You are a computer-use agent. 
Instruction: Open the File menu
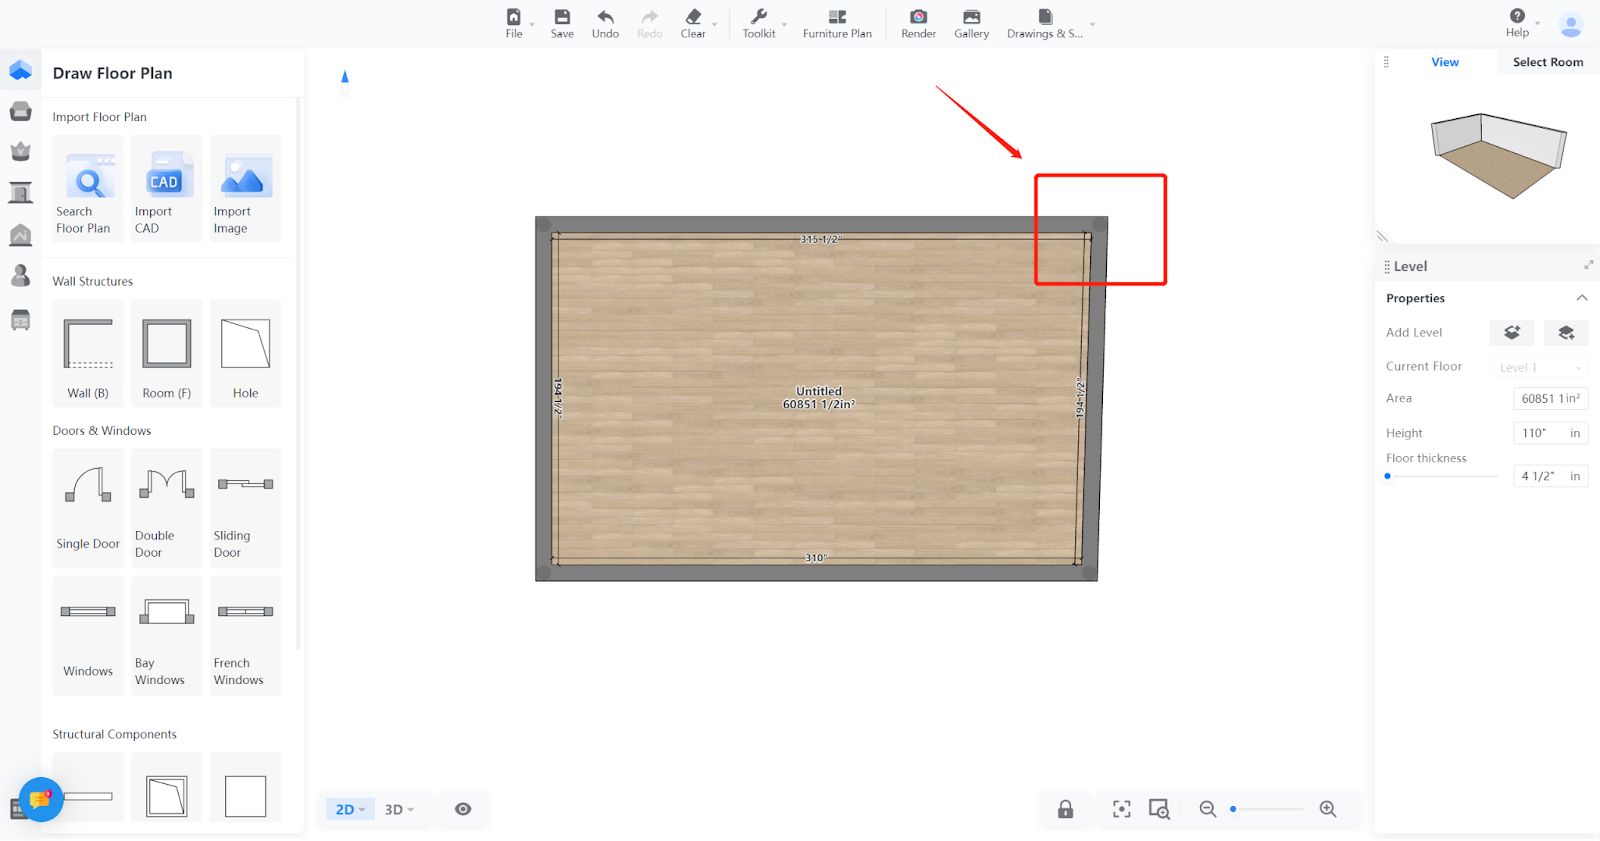[514, 23]
